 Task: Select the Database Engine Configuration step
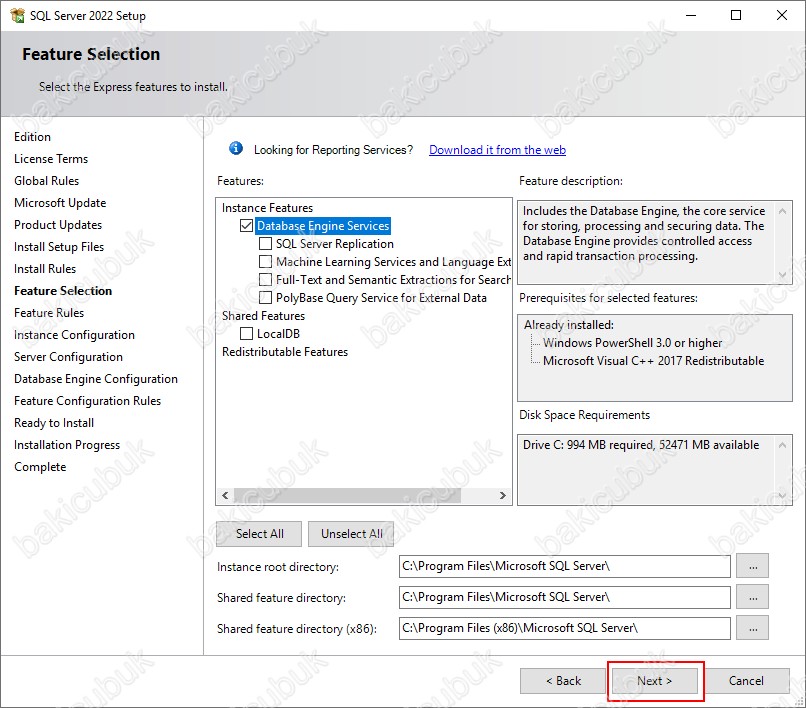[x=96, y=379]
